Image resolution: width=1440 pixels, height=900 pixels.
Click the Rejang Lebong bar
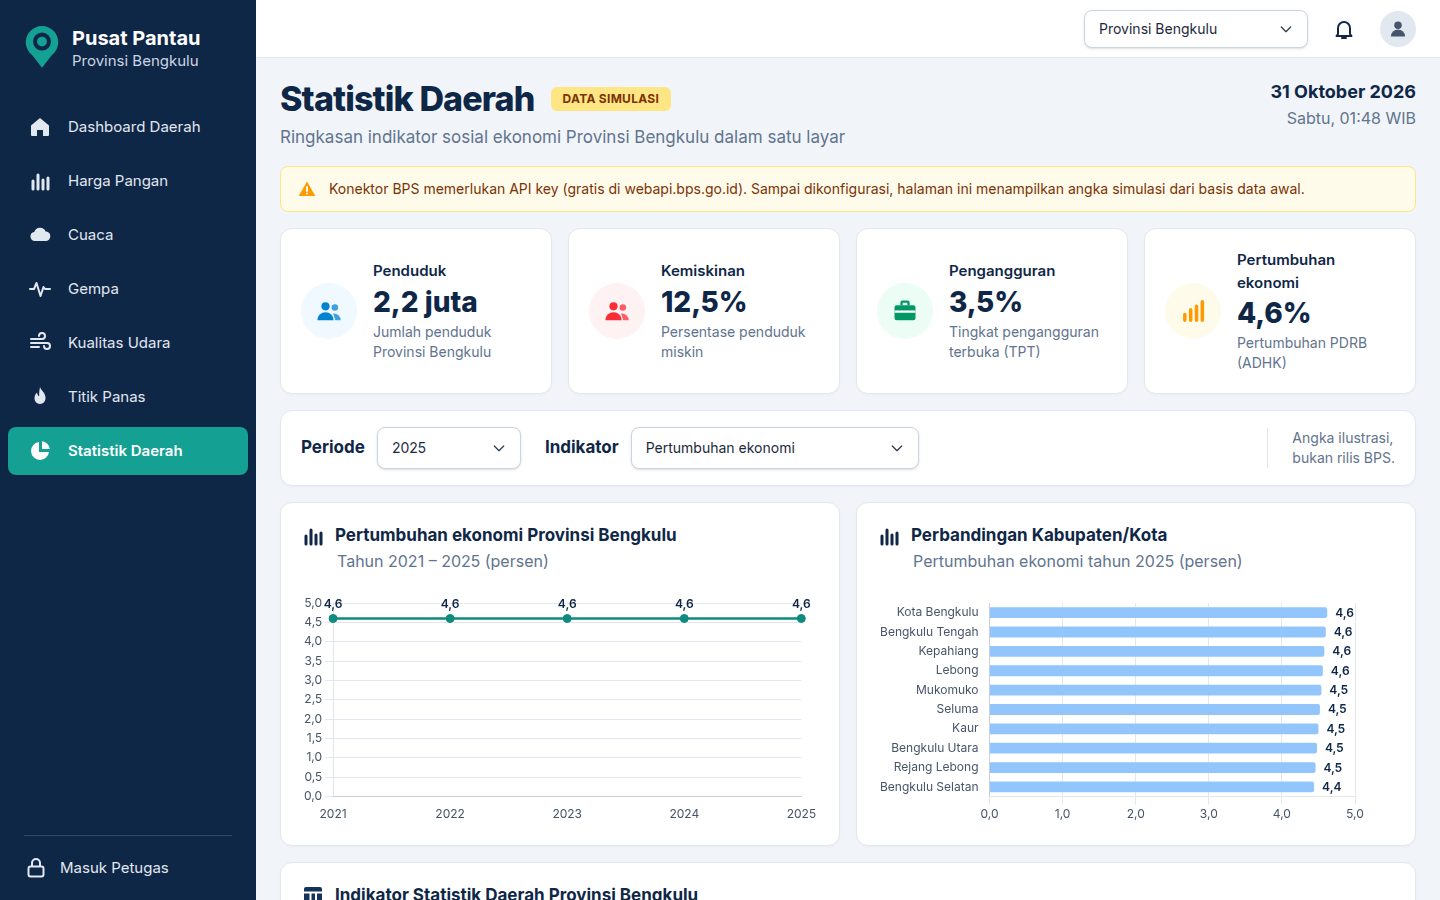coord(1153,768)
